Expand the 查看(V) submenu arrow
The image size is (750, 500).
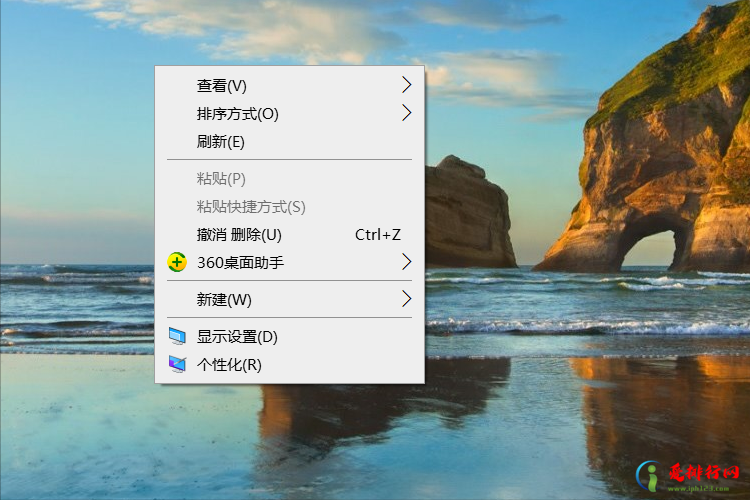[x=406, y=85]
